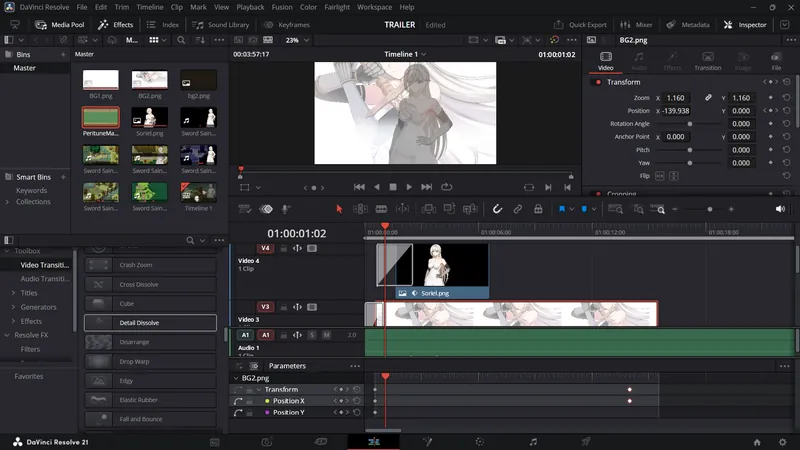Screen dimensions: 800x450
Task: Mute Audio 1 track M button
Action: click(327, 335)
